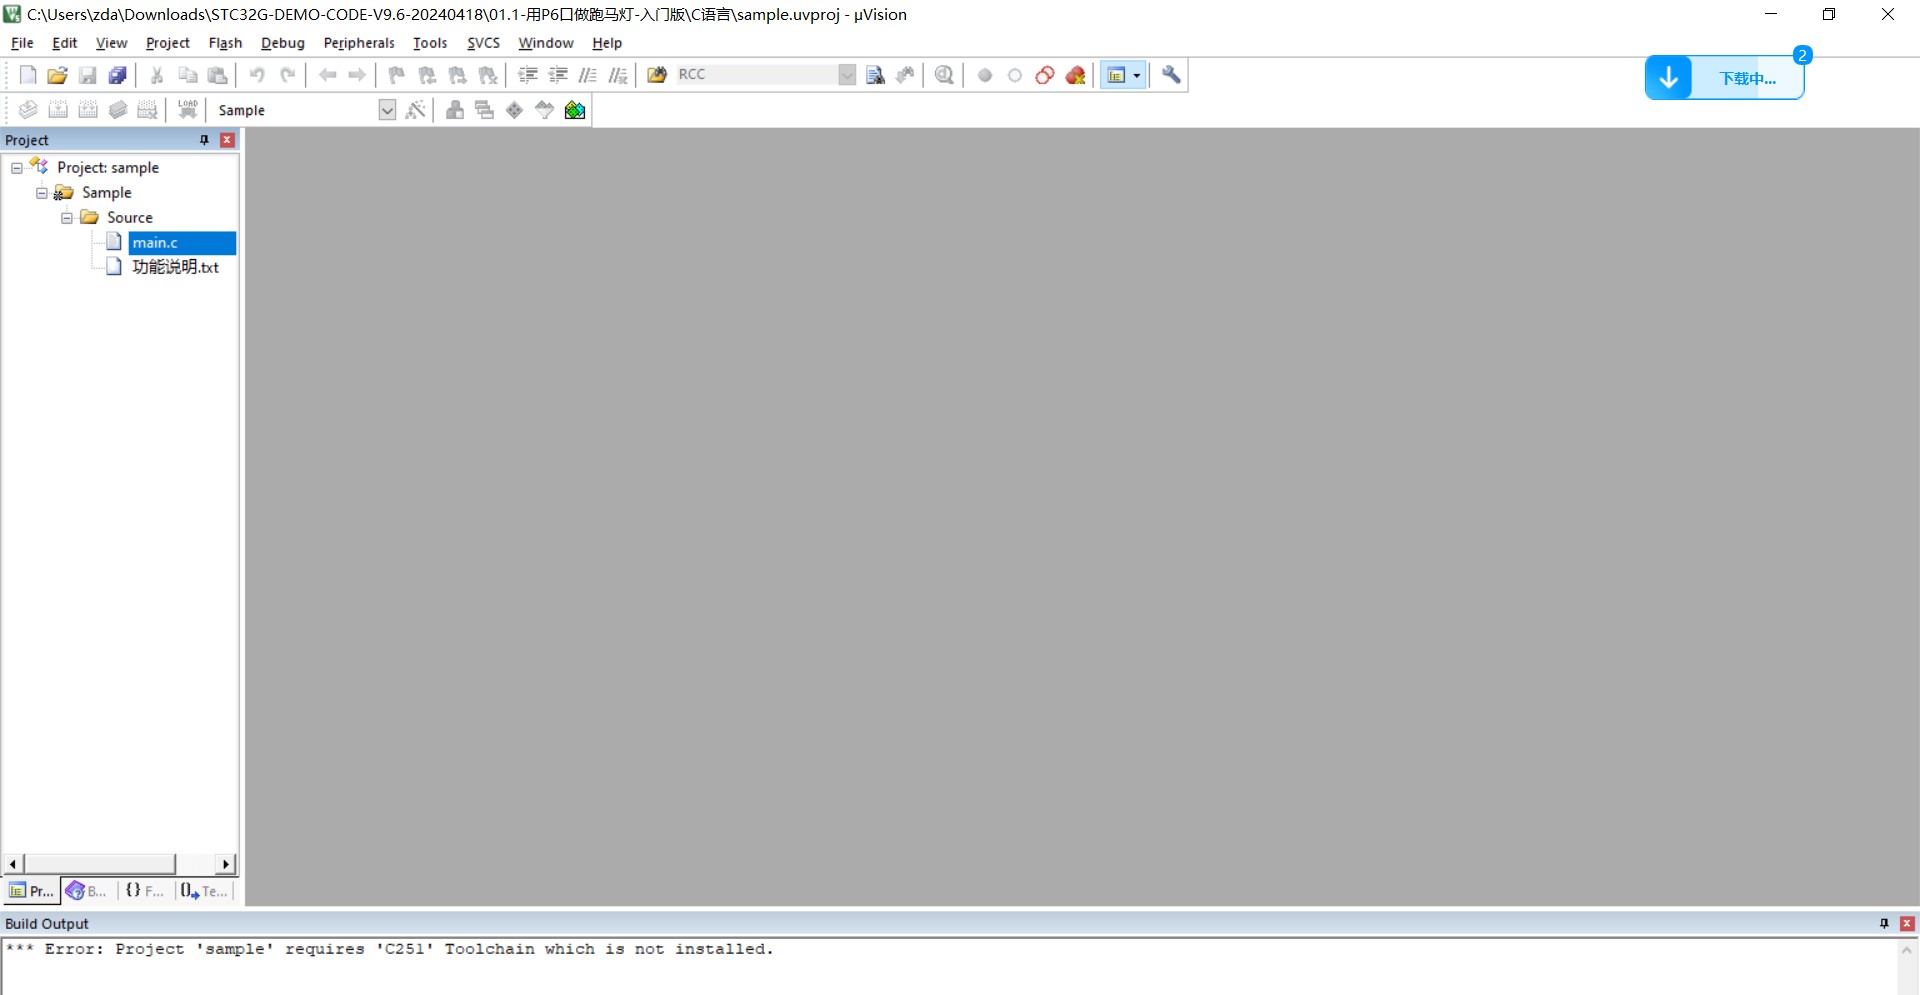Image resolution: width=1920 pixels, height=995 pixels.
Task: Click the Open file folder icon
Action: tap(58, 75)
